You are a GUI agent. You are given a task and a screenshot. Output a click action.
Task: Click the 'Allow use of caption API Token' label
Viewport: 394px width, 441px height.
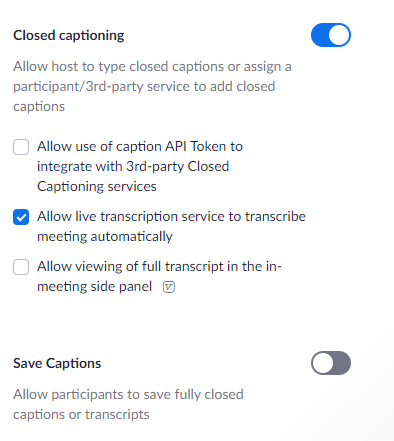140,166
